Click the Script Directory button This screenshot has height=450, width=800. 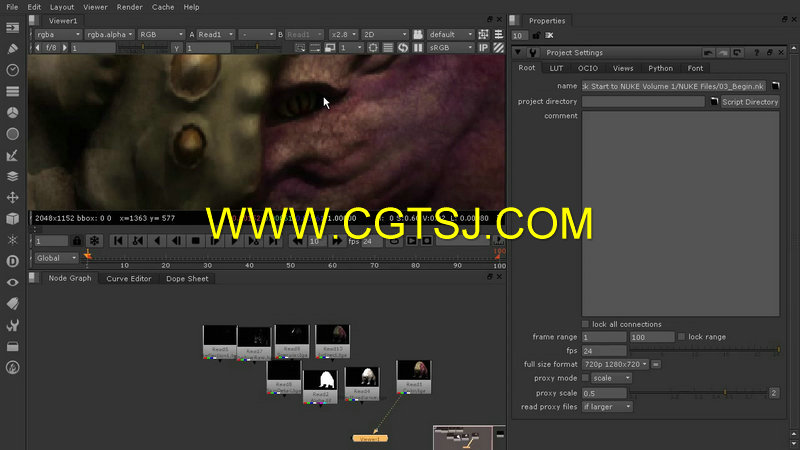pyautogui.click(x=750, y=102)
